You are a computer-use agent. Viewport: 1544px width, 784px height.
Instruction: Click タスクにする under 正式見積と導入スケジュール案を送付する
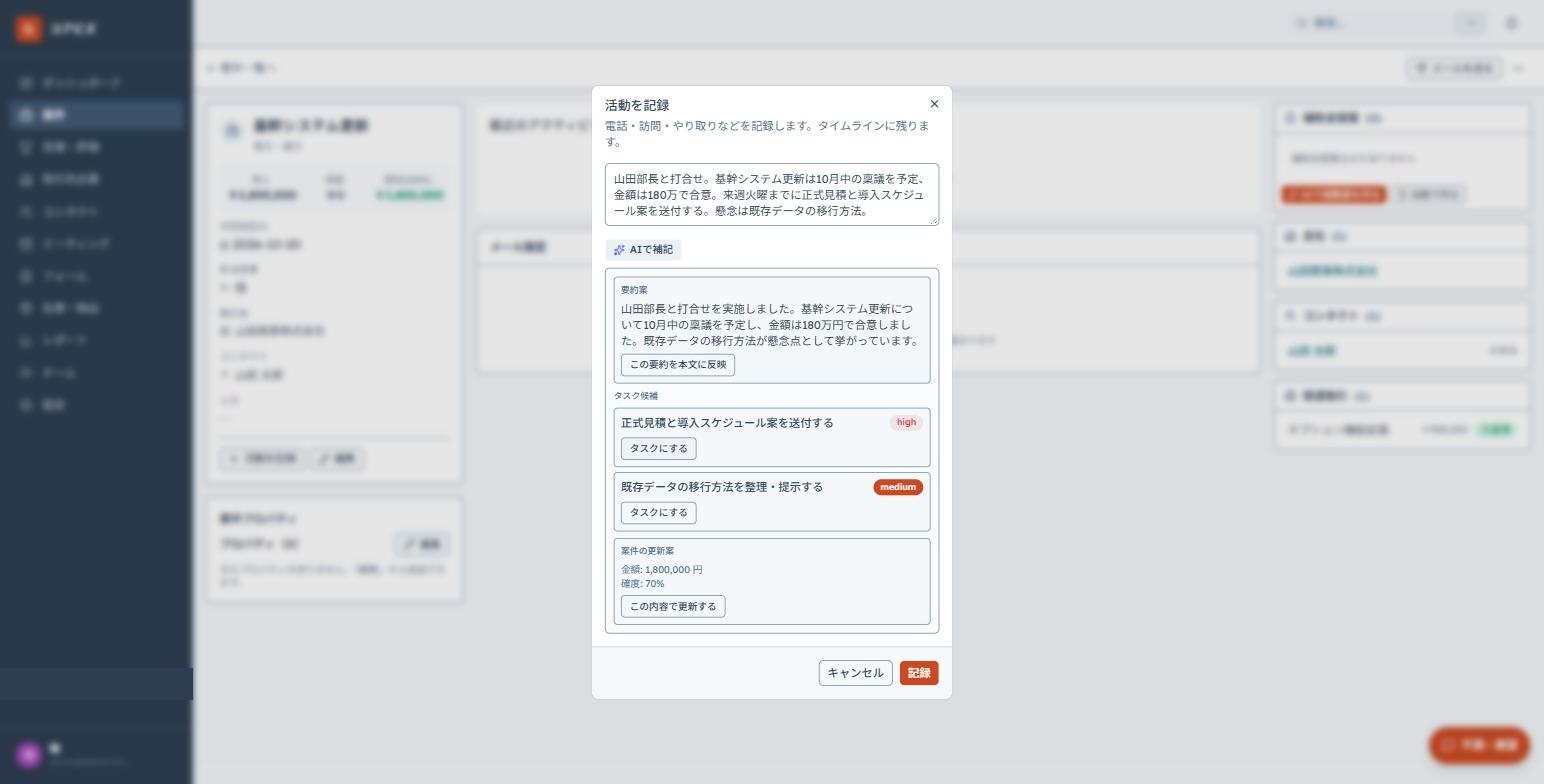(x=659, y=449)
